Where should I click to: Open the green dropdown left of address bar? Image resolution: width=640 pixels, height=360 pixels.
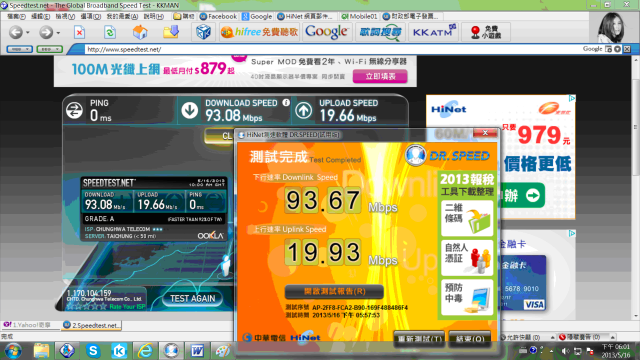49,49
